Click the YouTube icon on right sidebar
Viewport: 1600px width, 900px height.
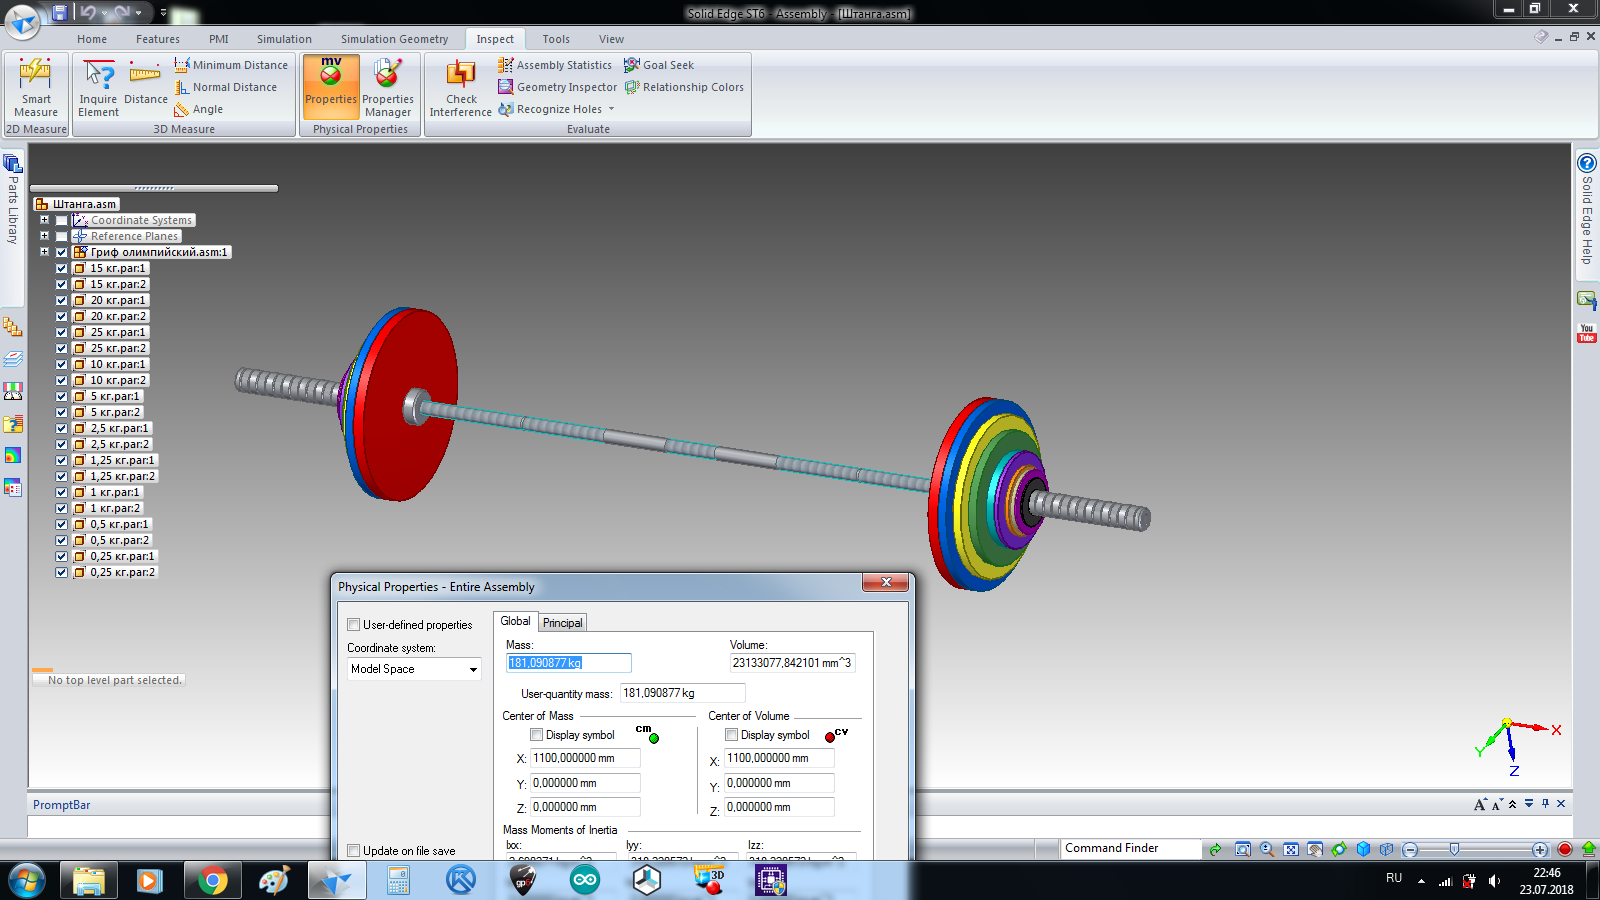1587,333
